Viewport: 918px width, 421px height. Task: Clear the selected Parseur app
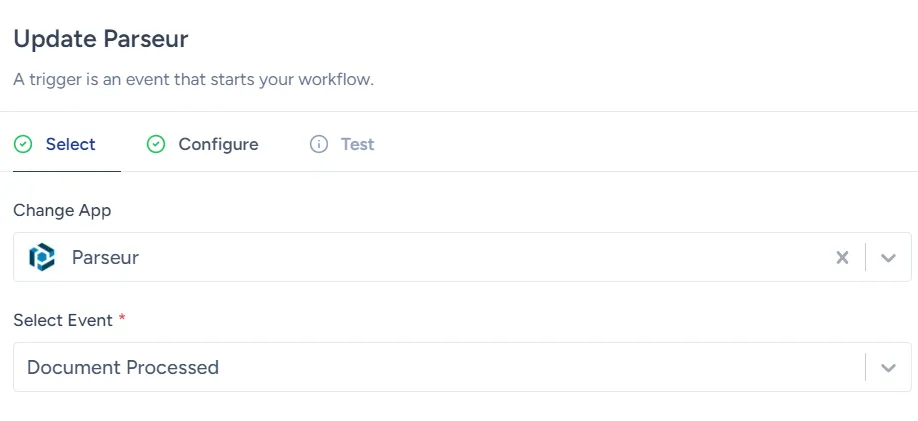(x=842, y=258)
